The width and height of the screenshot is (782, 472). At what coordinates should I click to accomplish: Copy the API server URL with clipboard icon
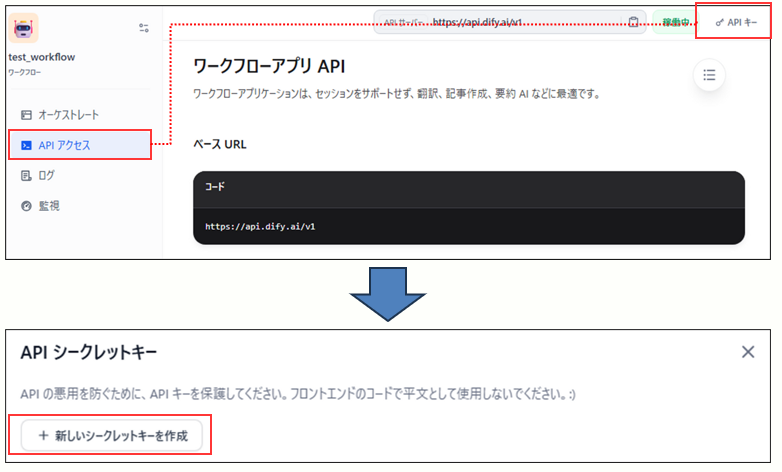click(x=633, y=22)
